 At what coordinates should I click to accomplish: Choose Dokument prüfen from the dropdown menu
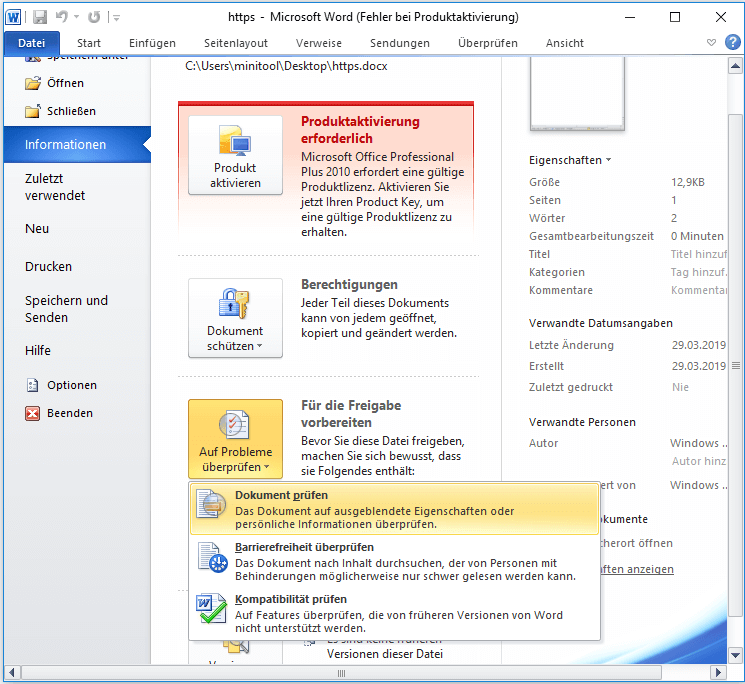point(394,509)
